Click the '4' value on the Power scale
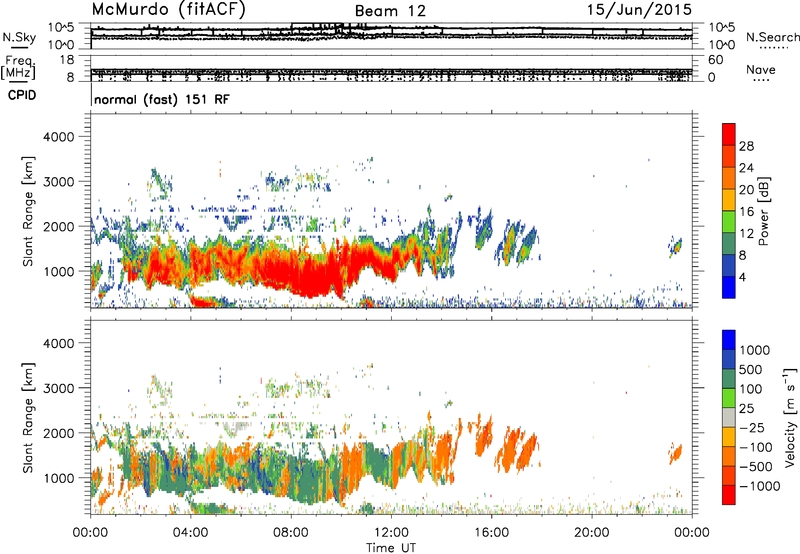This screenshot has height=554, width=800. [x=742, y=277]
